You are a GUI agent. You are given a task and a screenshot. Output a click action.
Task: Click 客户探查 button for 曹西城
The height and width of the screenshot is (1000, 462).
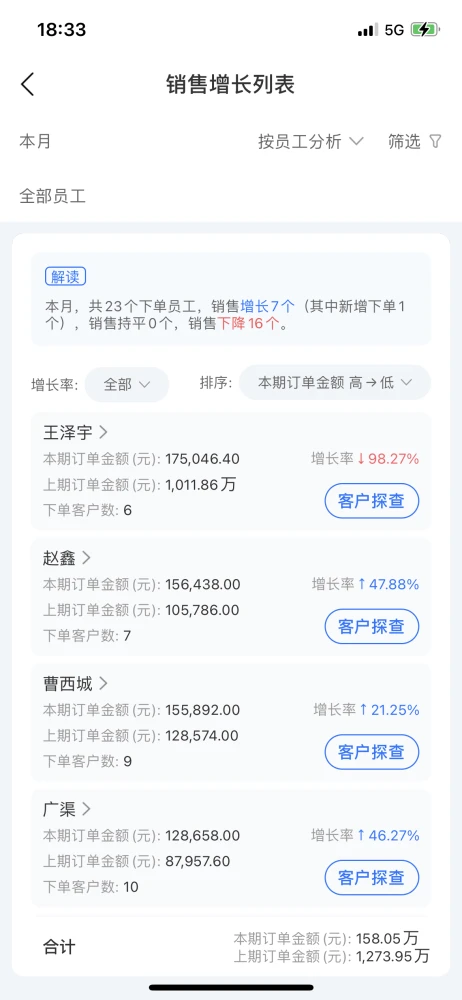372,752
